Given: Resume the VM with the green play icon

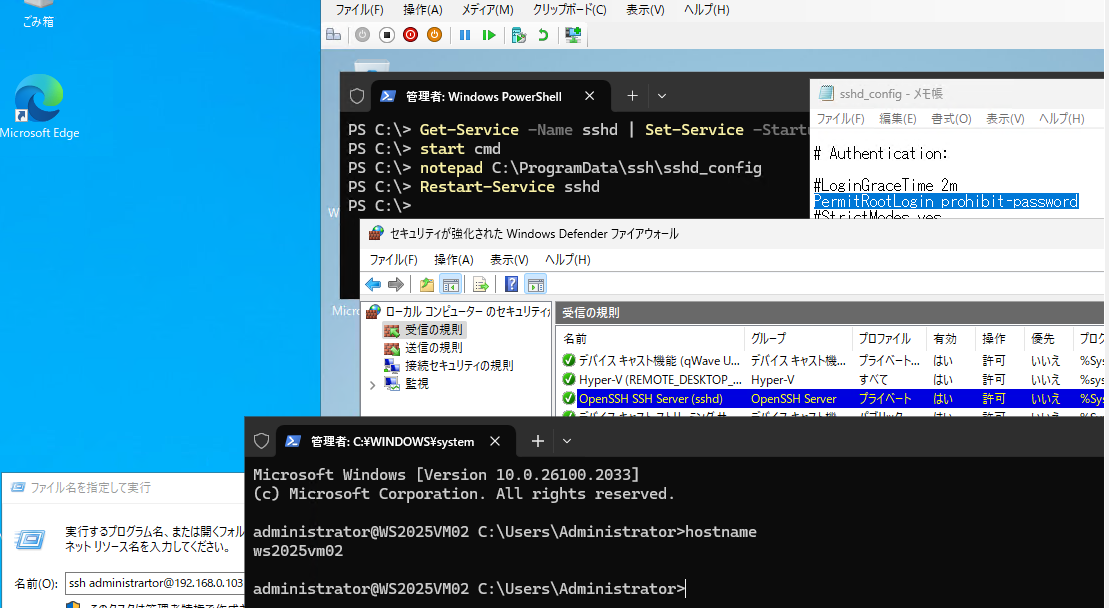Looking at the screenshot, I should tap(488, 34).
